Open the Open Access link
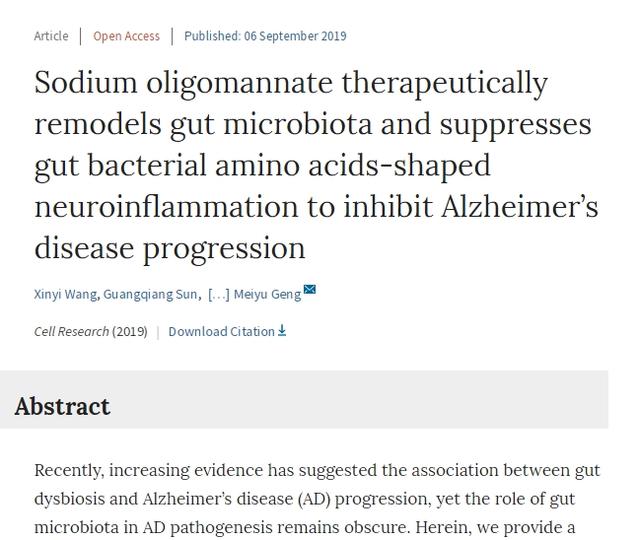 point(126,36)
